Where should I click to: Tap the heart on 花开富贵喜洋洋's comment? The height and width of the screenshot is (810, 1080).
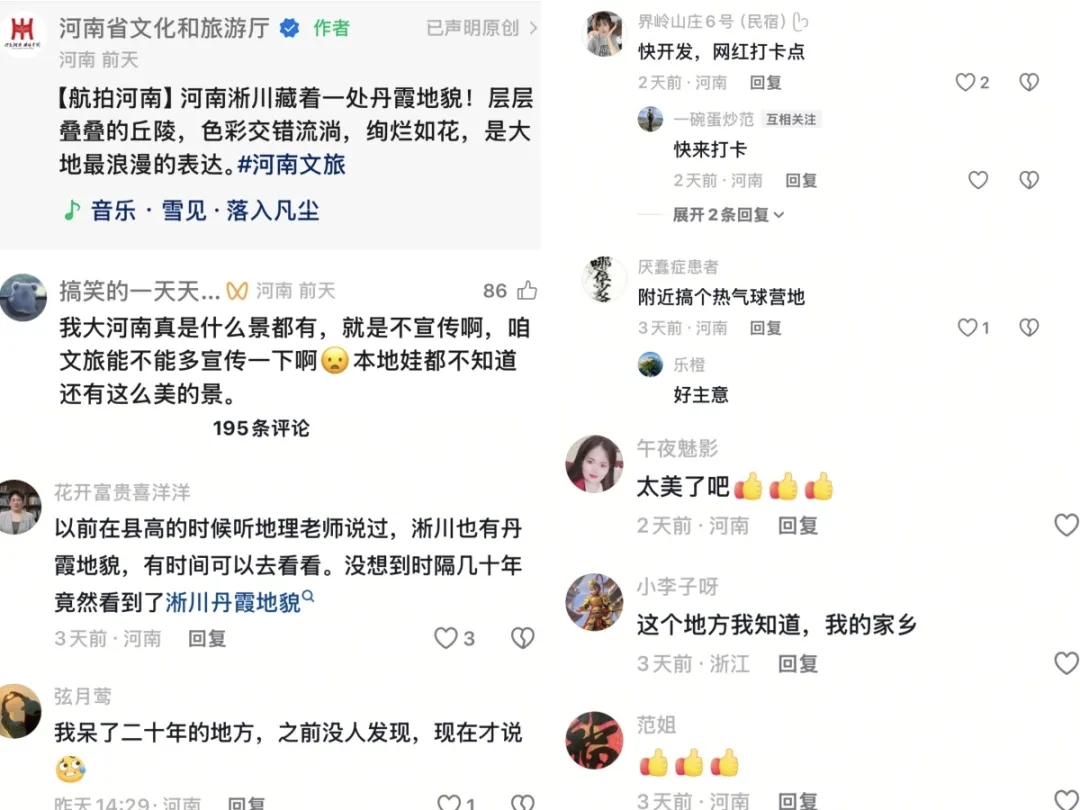point(446,638)
